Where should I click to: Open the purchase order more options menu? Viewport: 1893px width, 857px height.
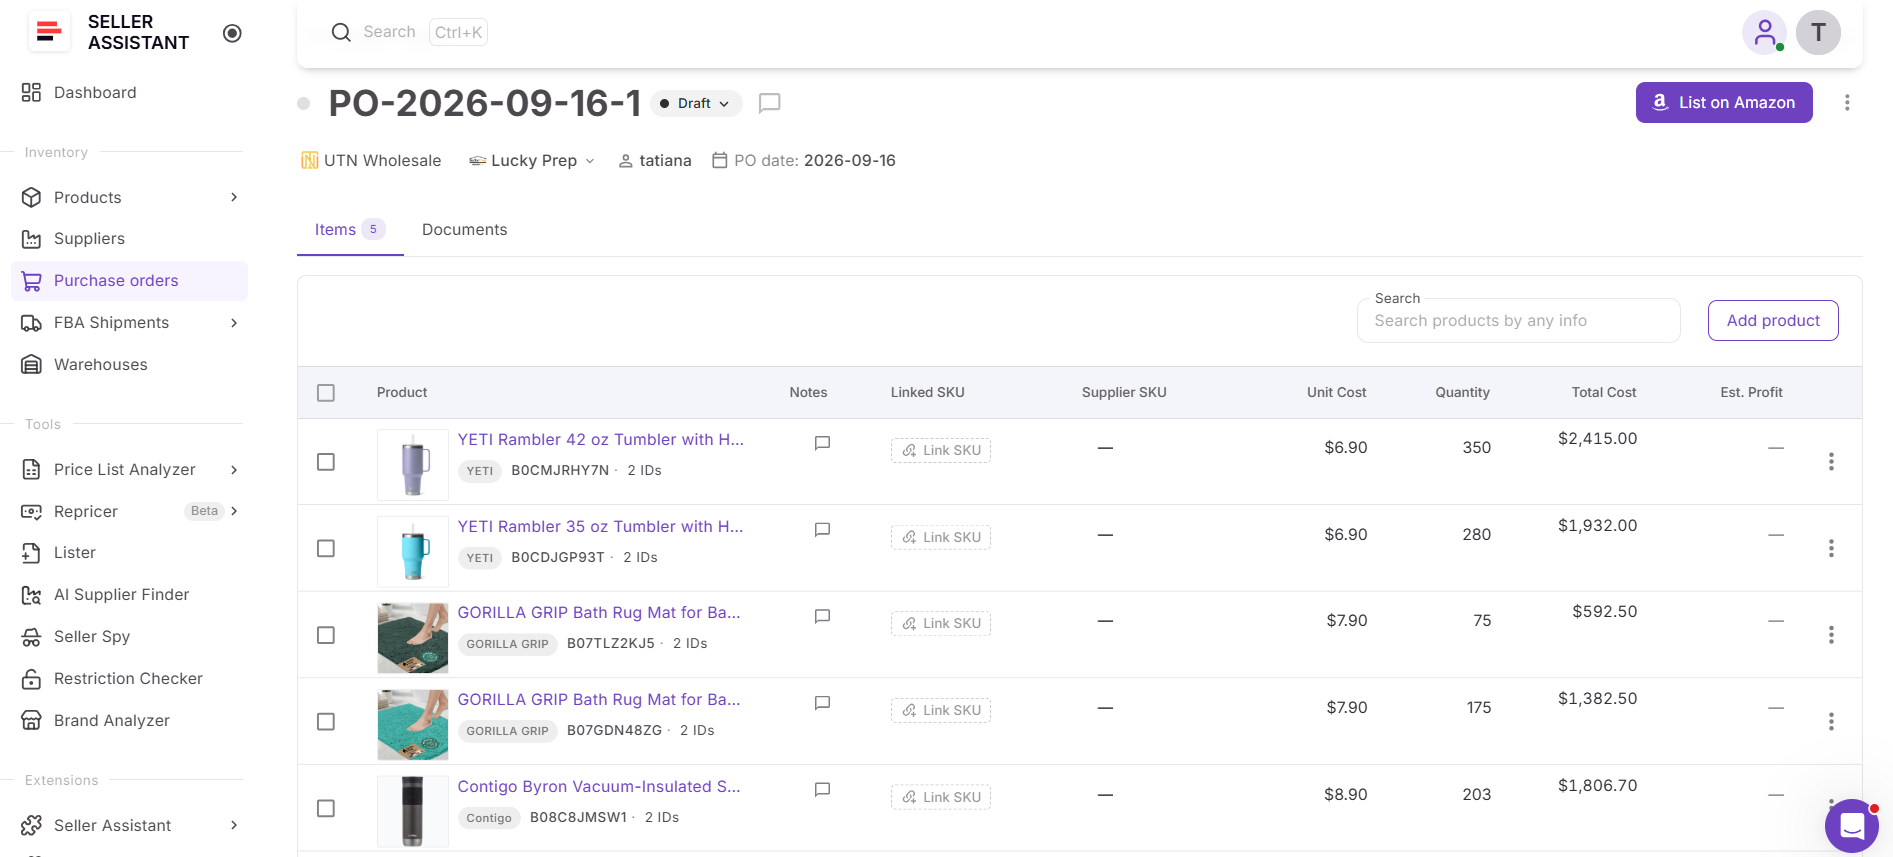tap(1847, 103)
